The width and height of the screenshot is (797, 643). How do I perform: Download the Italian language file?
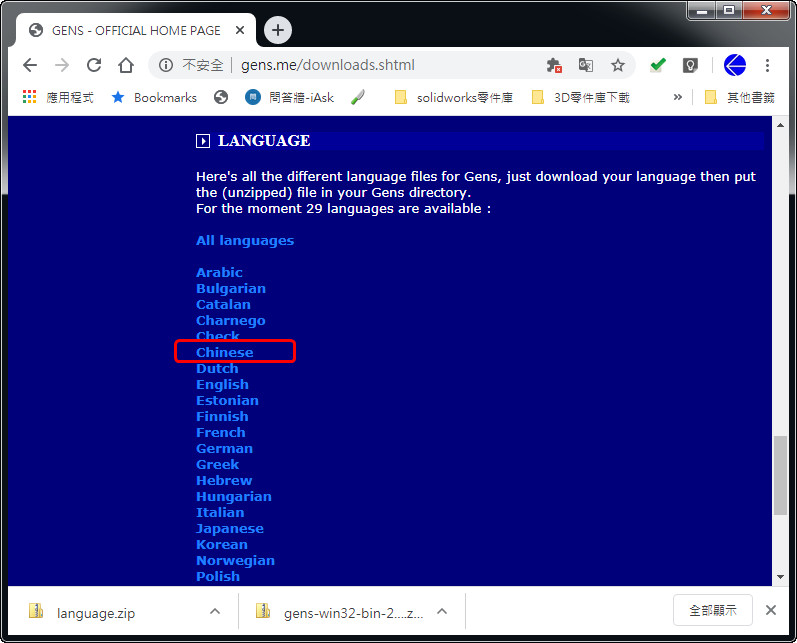(x=220, y=512)
